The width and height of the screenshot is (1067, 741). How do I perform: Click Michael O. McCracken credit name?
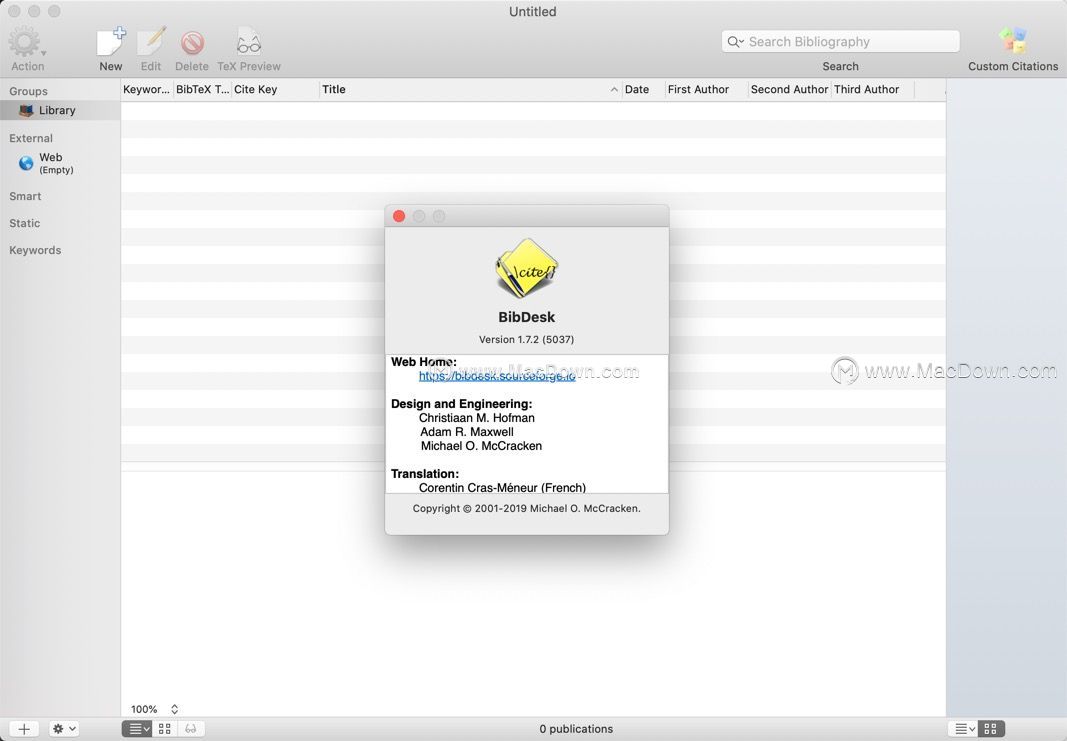pyautogui.click(x=481, y=446)
